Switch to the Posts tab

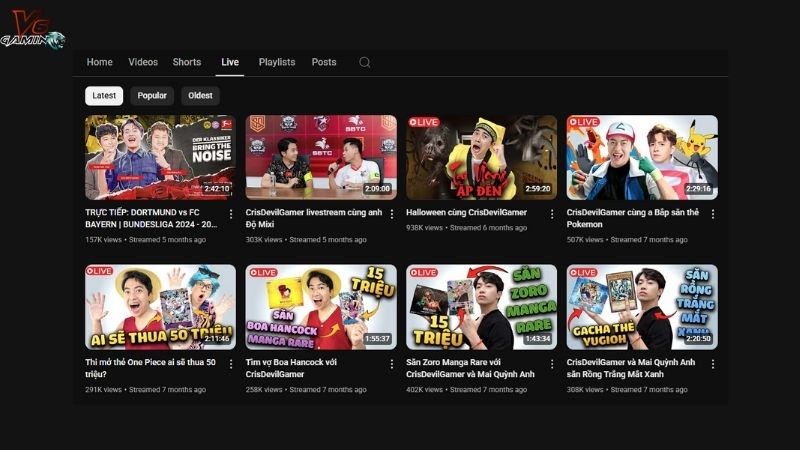[x=324, y=62]
